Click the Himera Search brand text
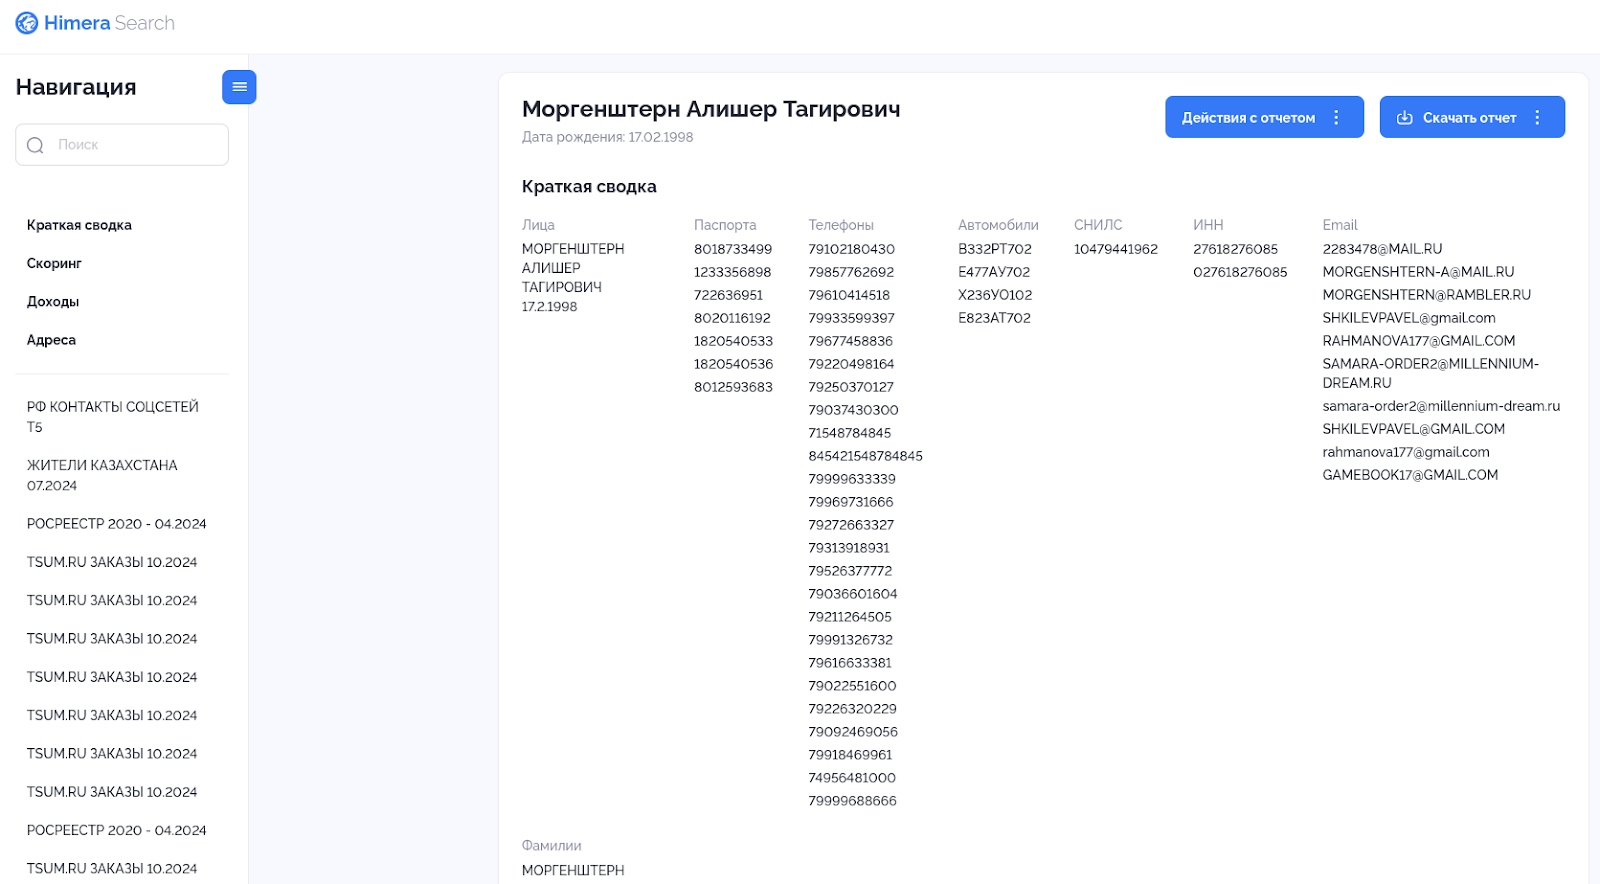1600x884 pixels. click(109, 23)
